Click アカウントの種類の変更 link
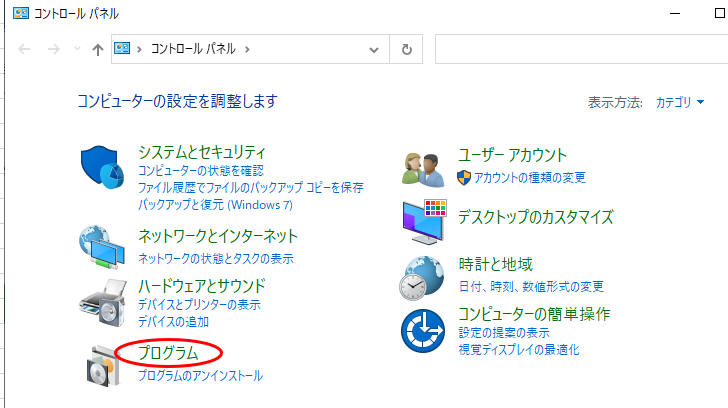The image size is (728, 408). pyautogui.click(x=530, y=177)
